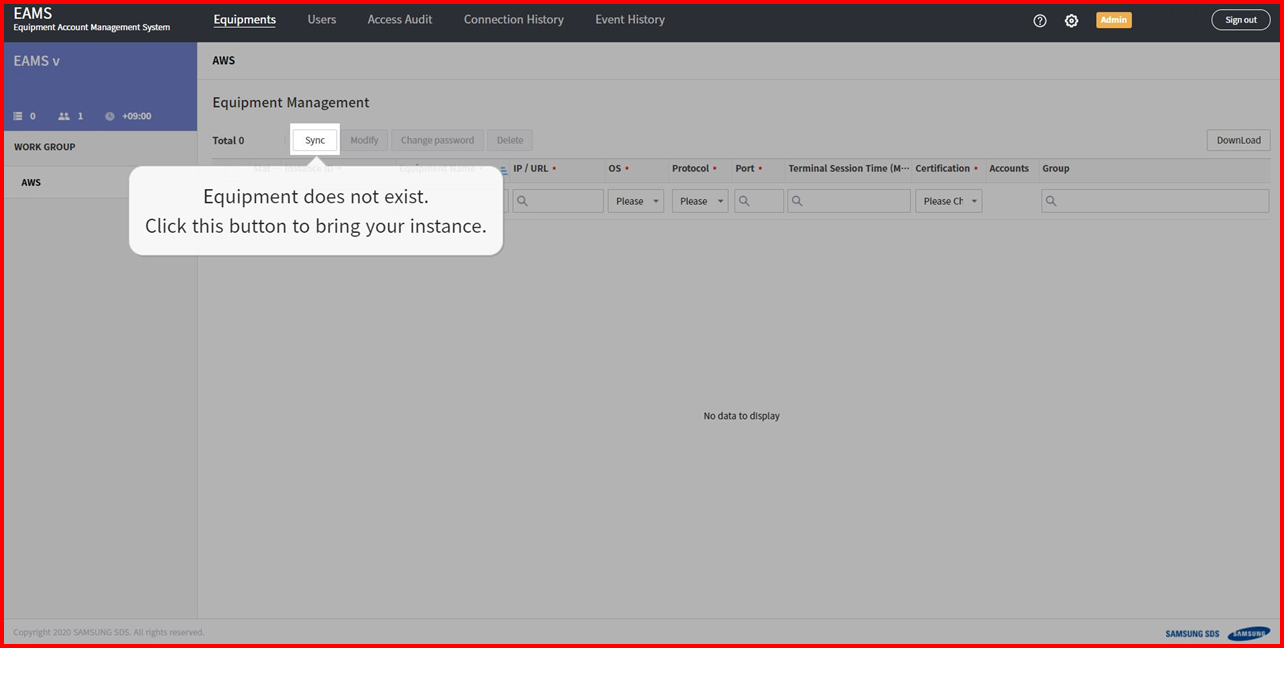This screenshot has width=1288, height=689.
Task: Click the OS column header
Action: point(615,169)
